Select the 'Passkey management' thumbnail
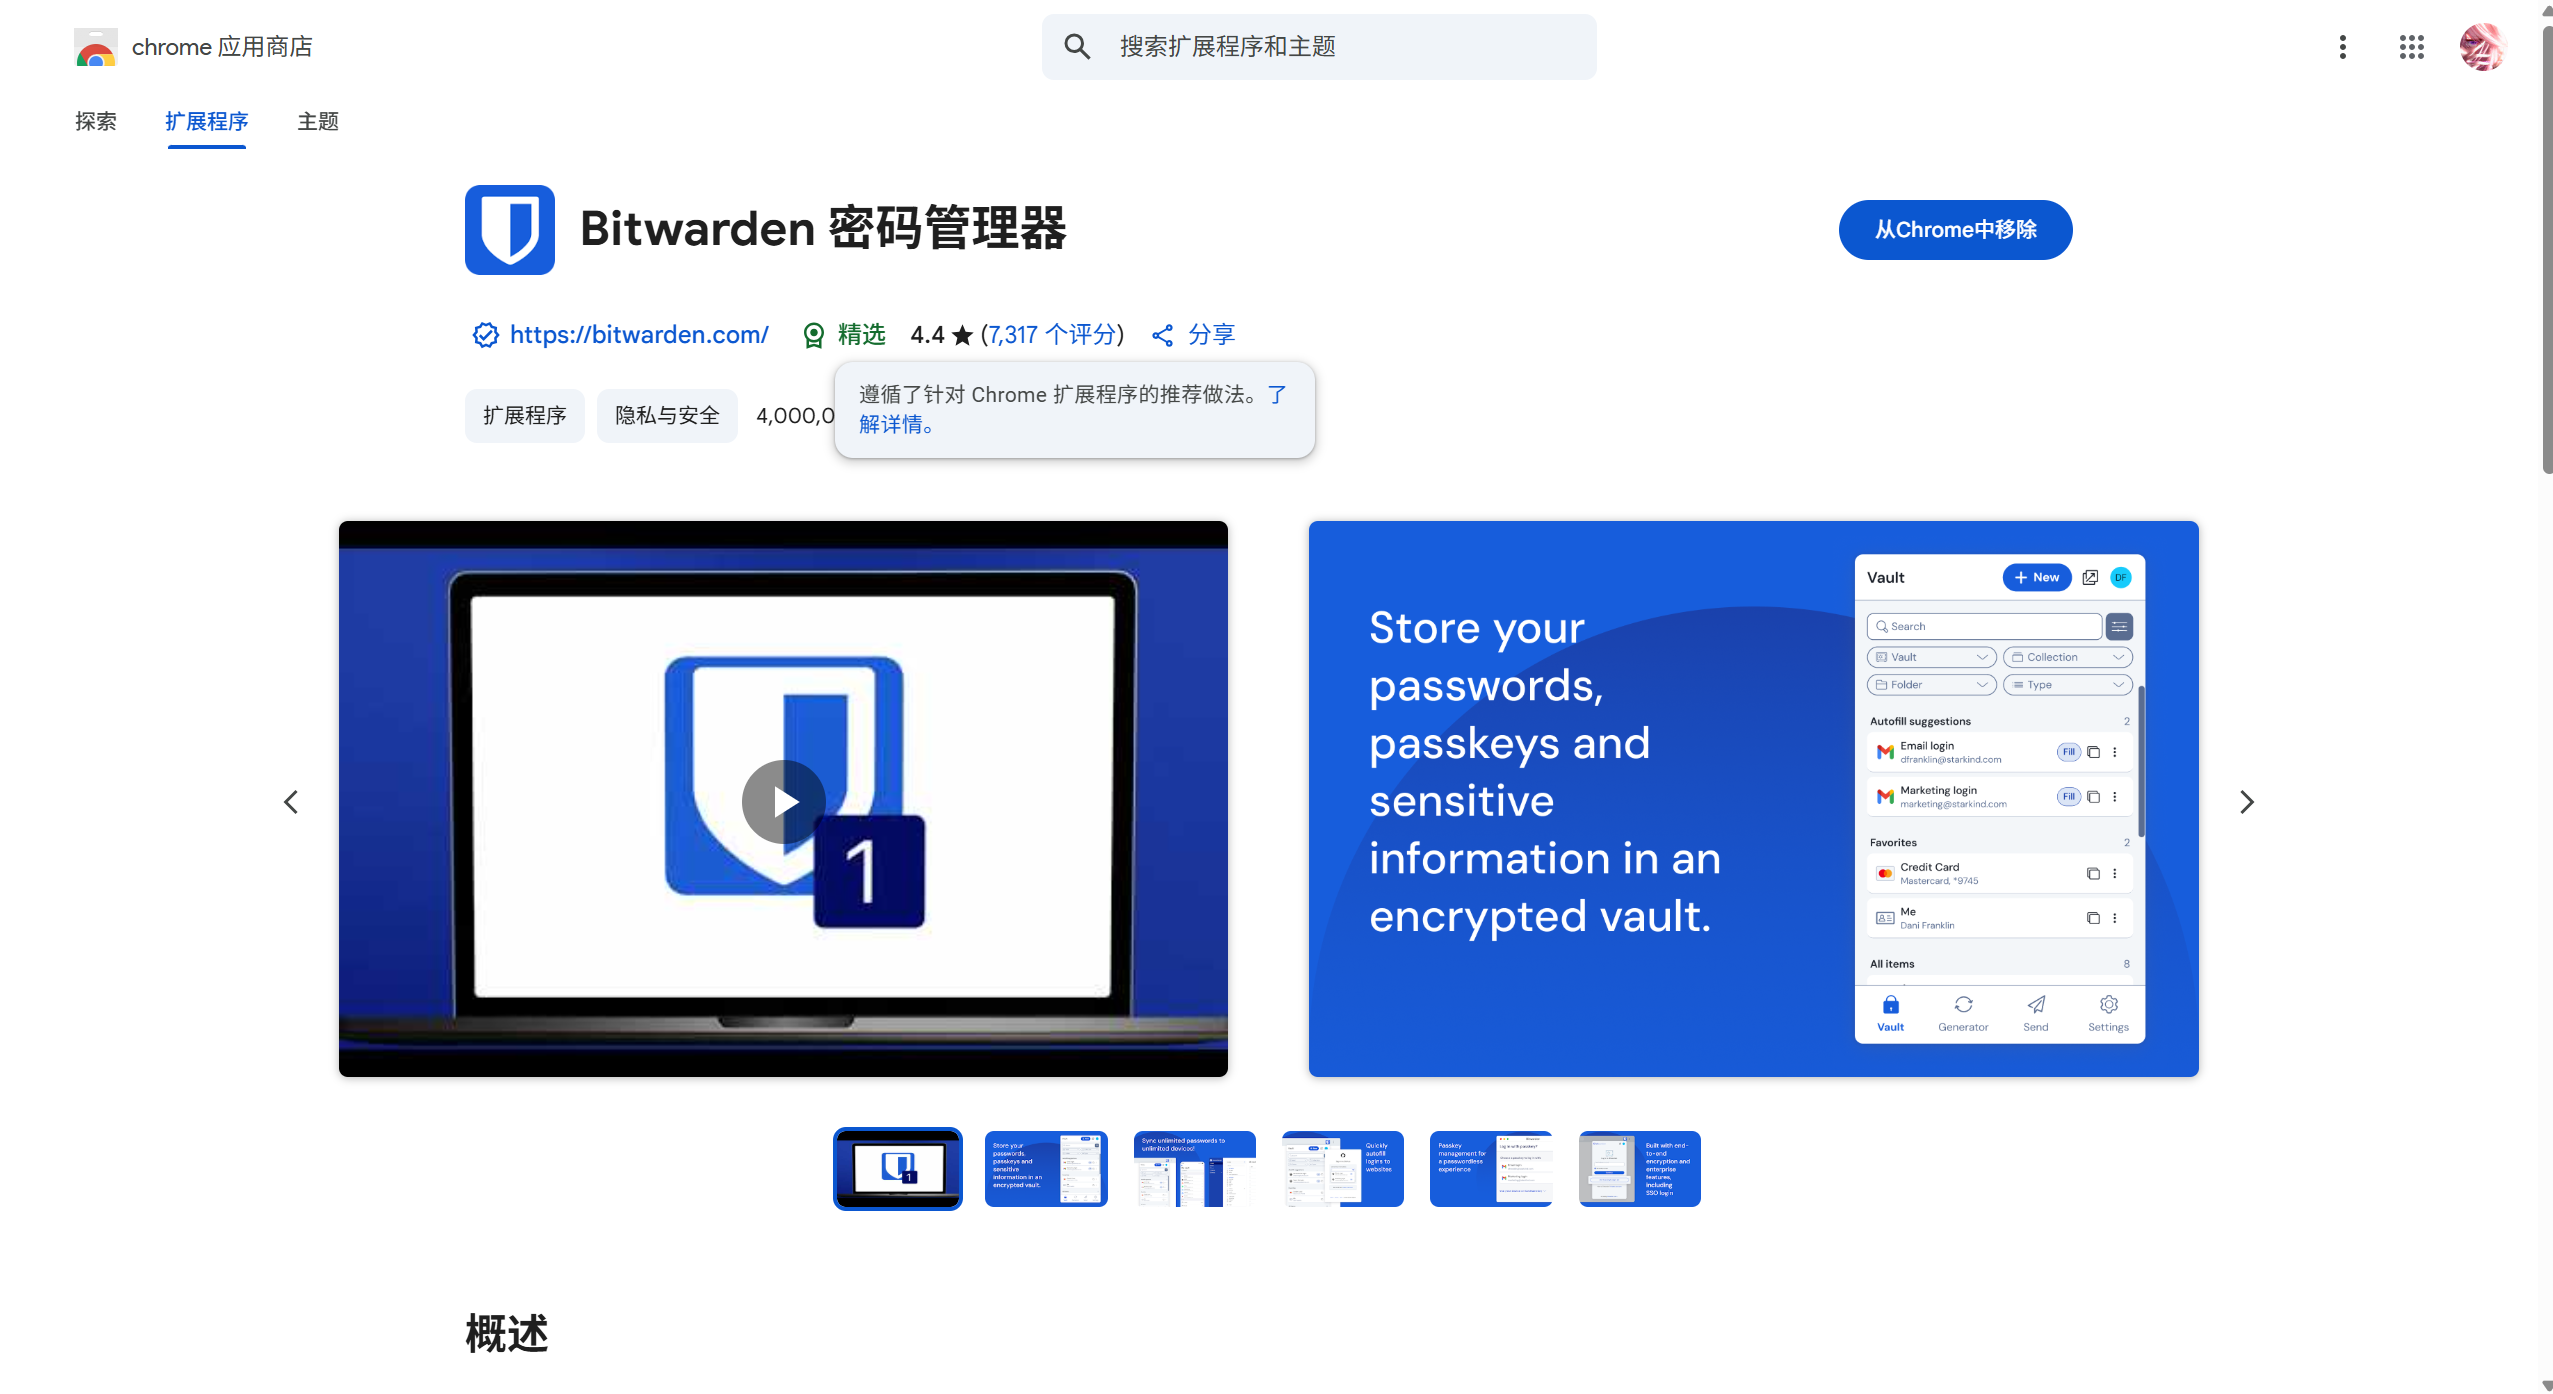2553x1394 pixels. click(1491, 1168)
